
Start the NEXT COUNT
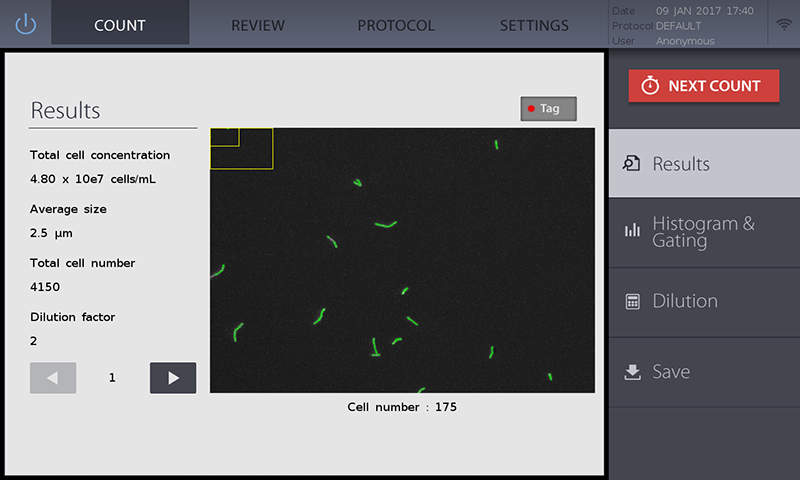704,86
